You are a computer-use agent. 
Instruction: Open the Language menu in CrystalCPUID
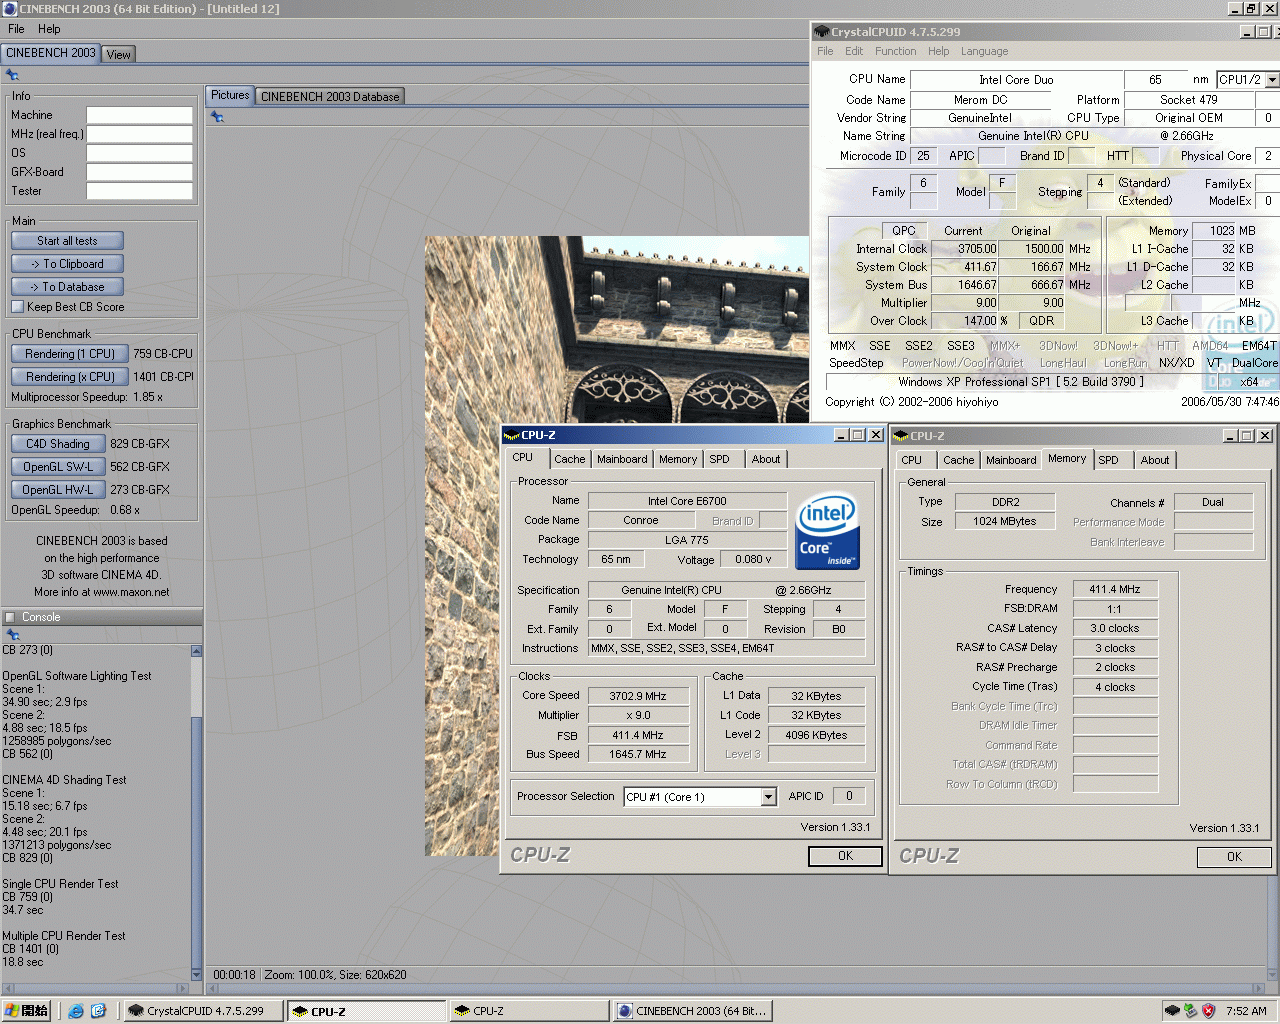click(985, 51)
